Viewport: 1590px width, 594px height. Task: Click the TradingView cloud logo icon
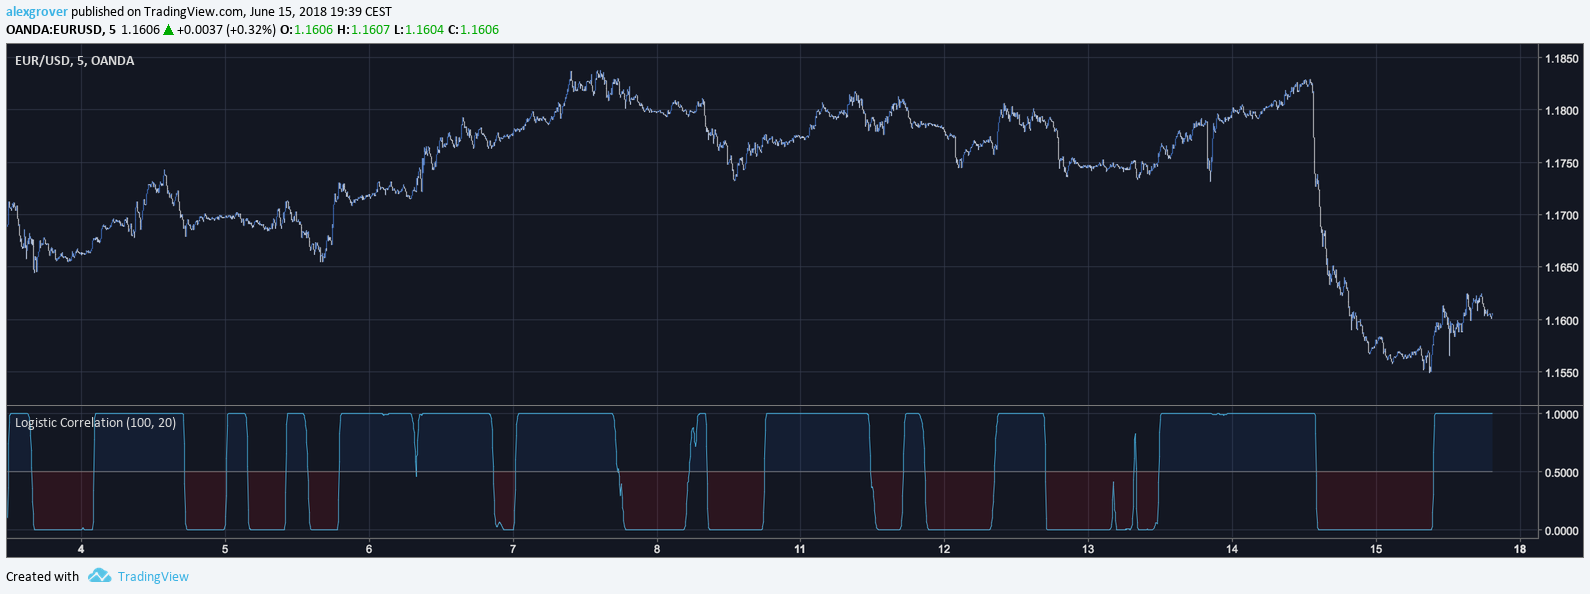99,576
